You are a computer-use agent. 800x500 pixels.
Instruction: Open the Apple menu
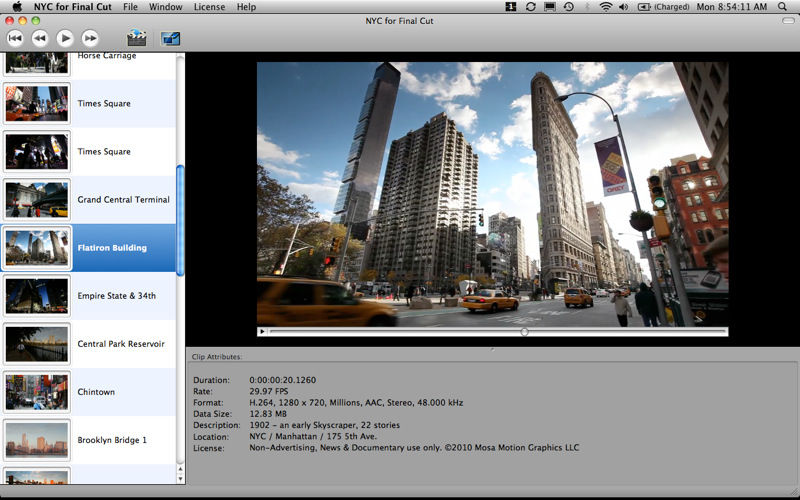coord(17,7)
